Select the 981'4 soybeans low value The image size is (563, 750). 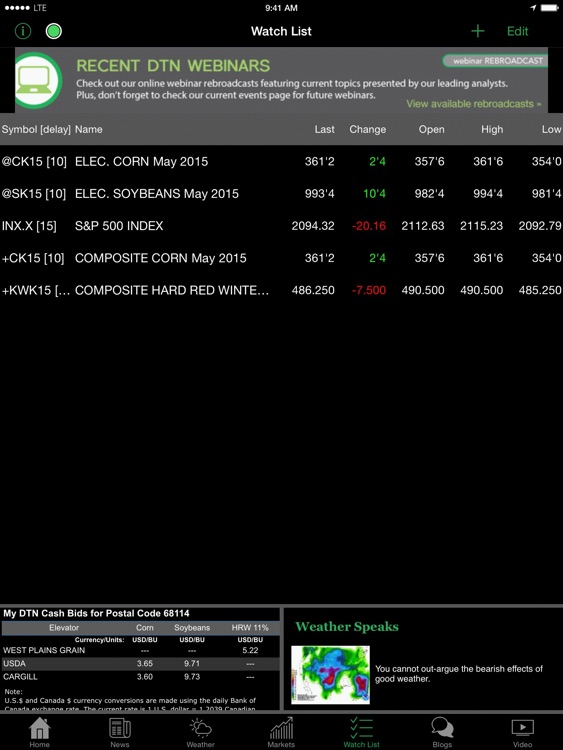(546, 193)
